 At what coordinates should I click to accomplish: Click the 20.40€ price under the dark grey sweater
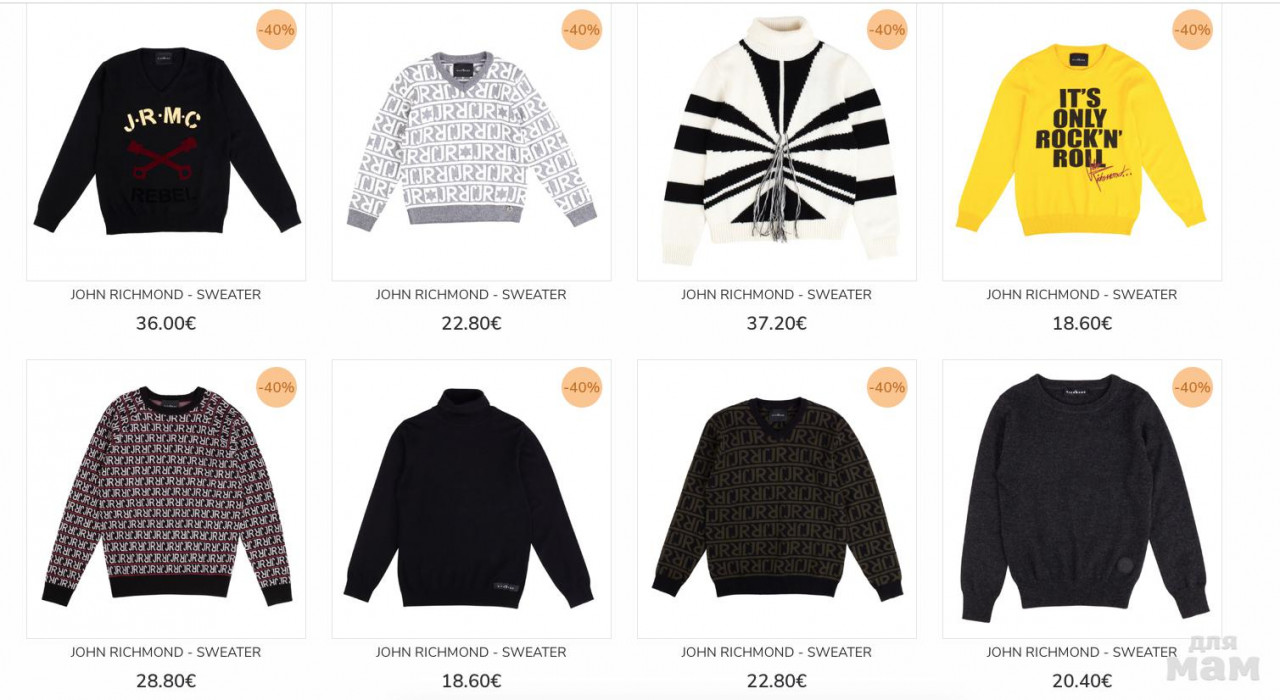pyautogui.click(x=1082, y=681)
